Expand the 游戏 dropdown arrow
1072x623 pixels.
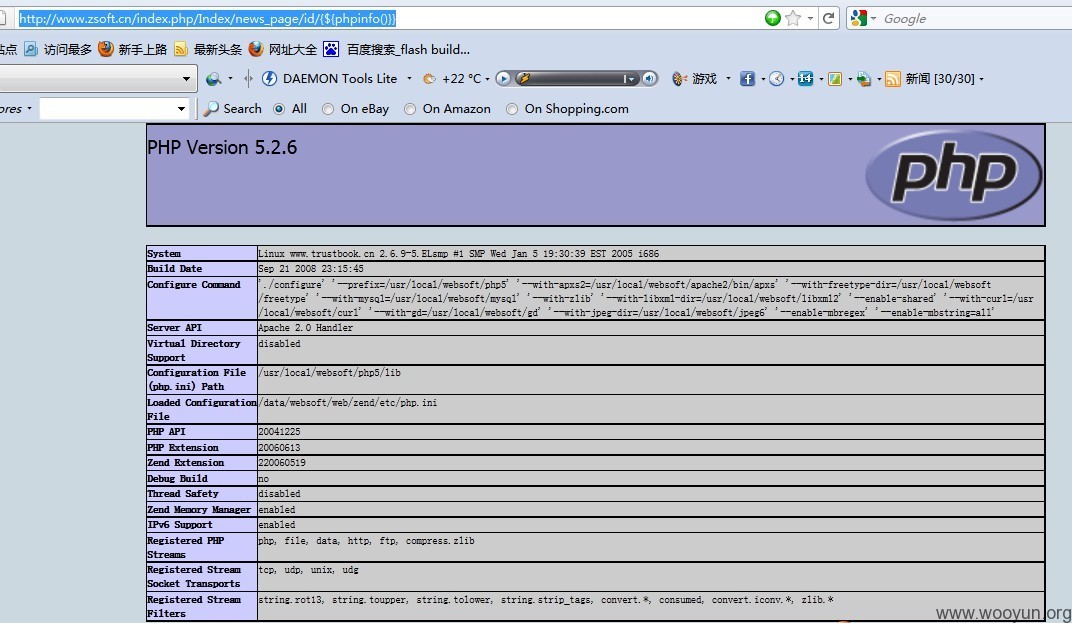coord(727,79)
